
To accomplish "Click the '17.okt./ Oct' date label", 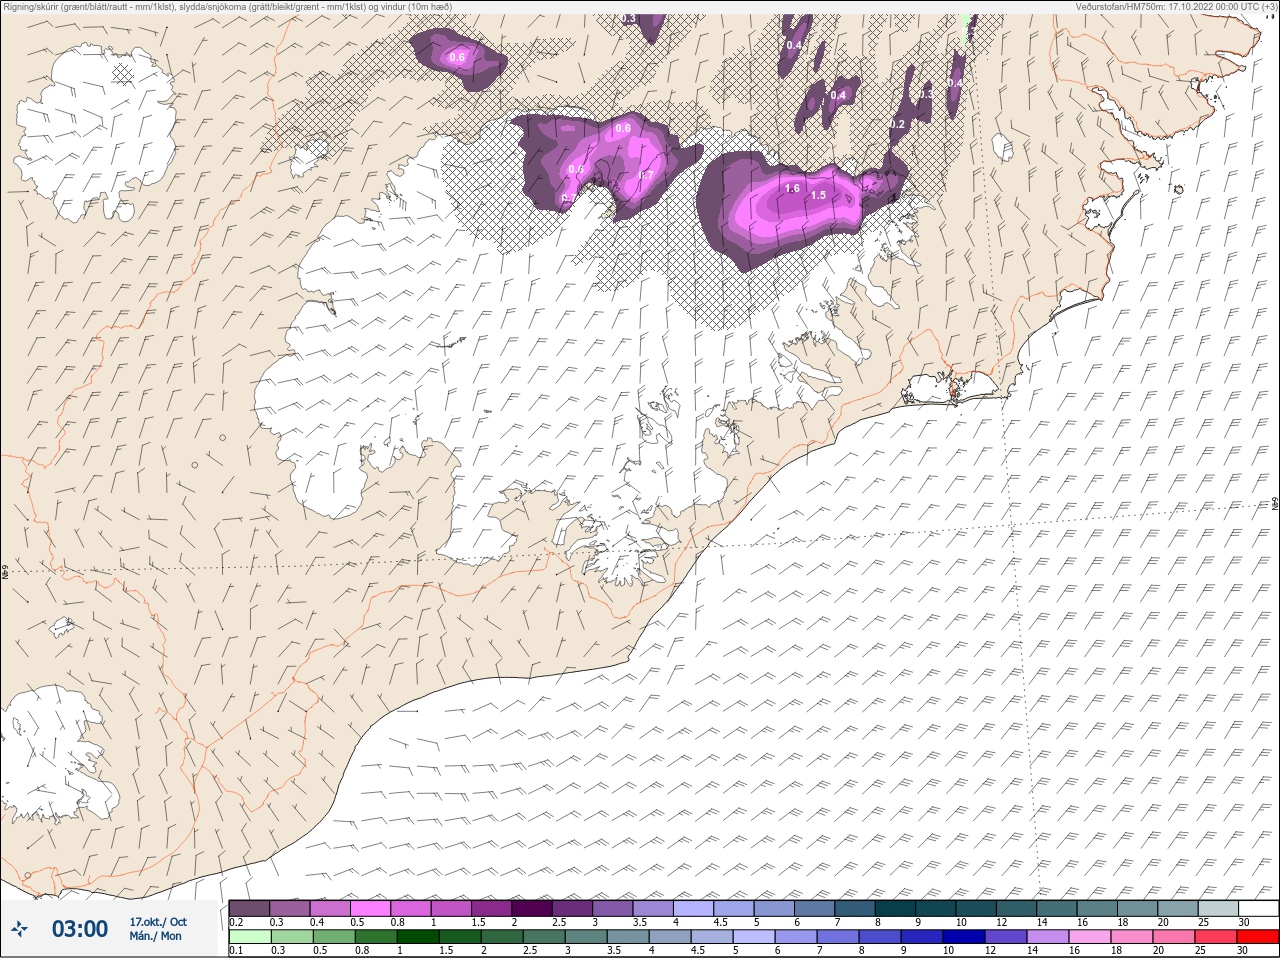I will (x=158, y=921).
